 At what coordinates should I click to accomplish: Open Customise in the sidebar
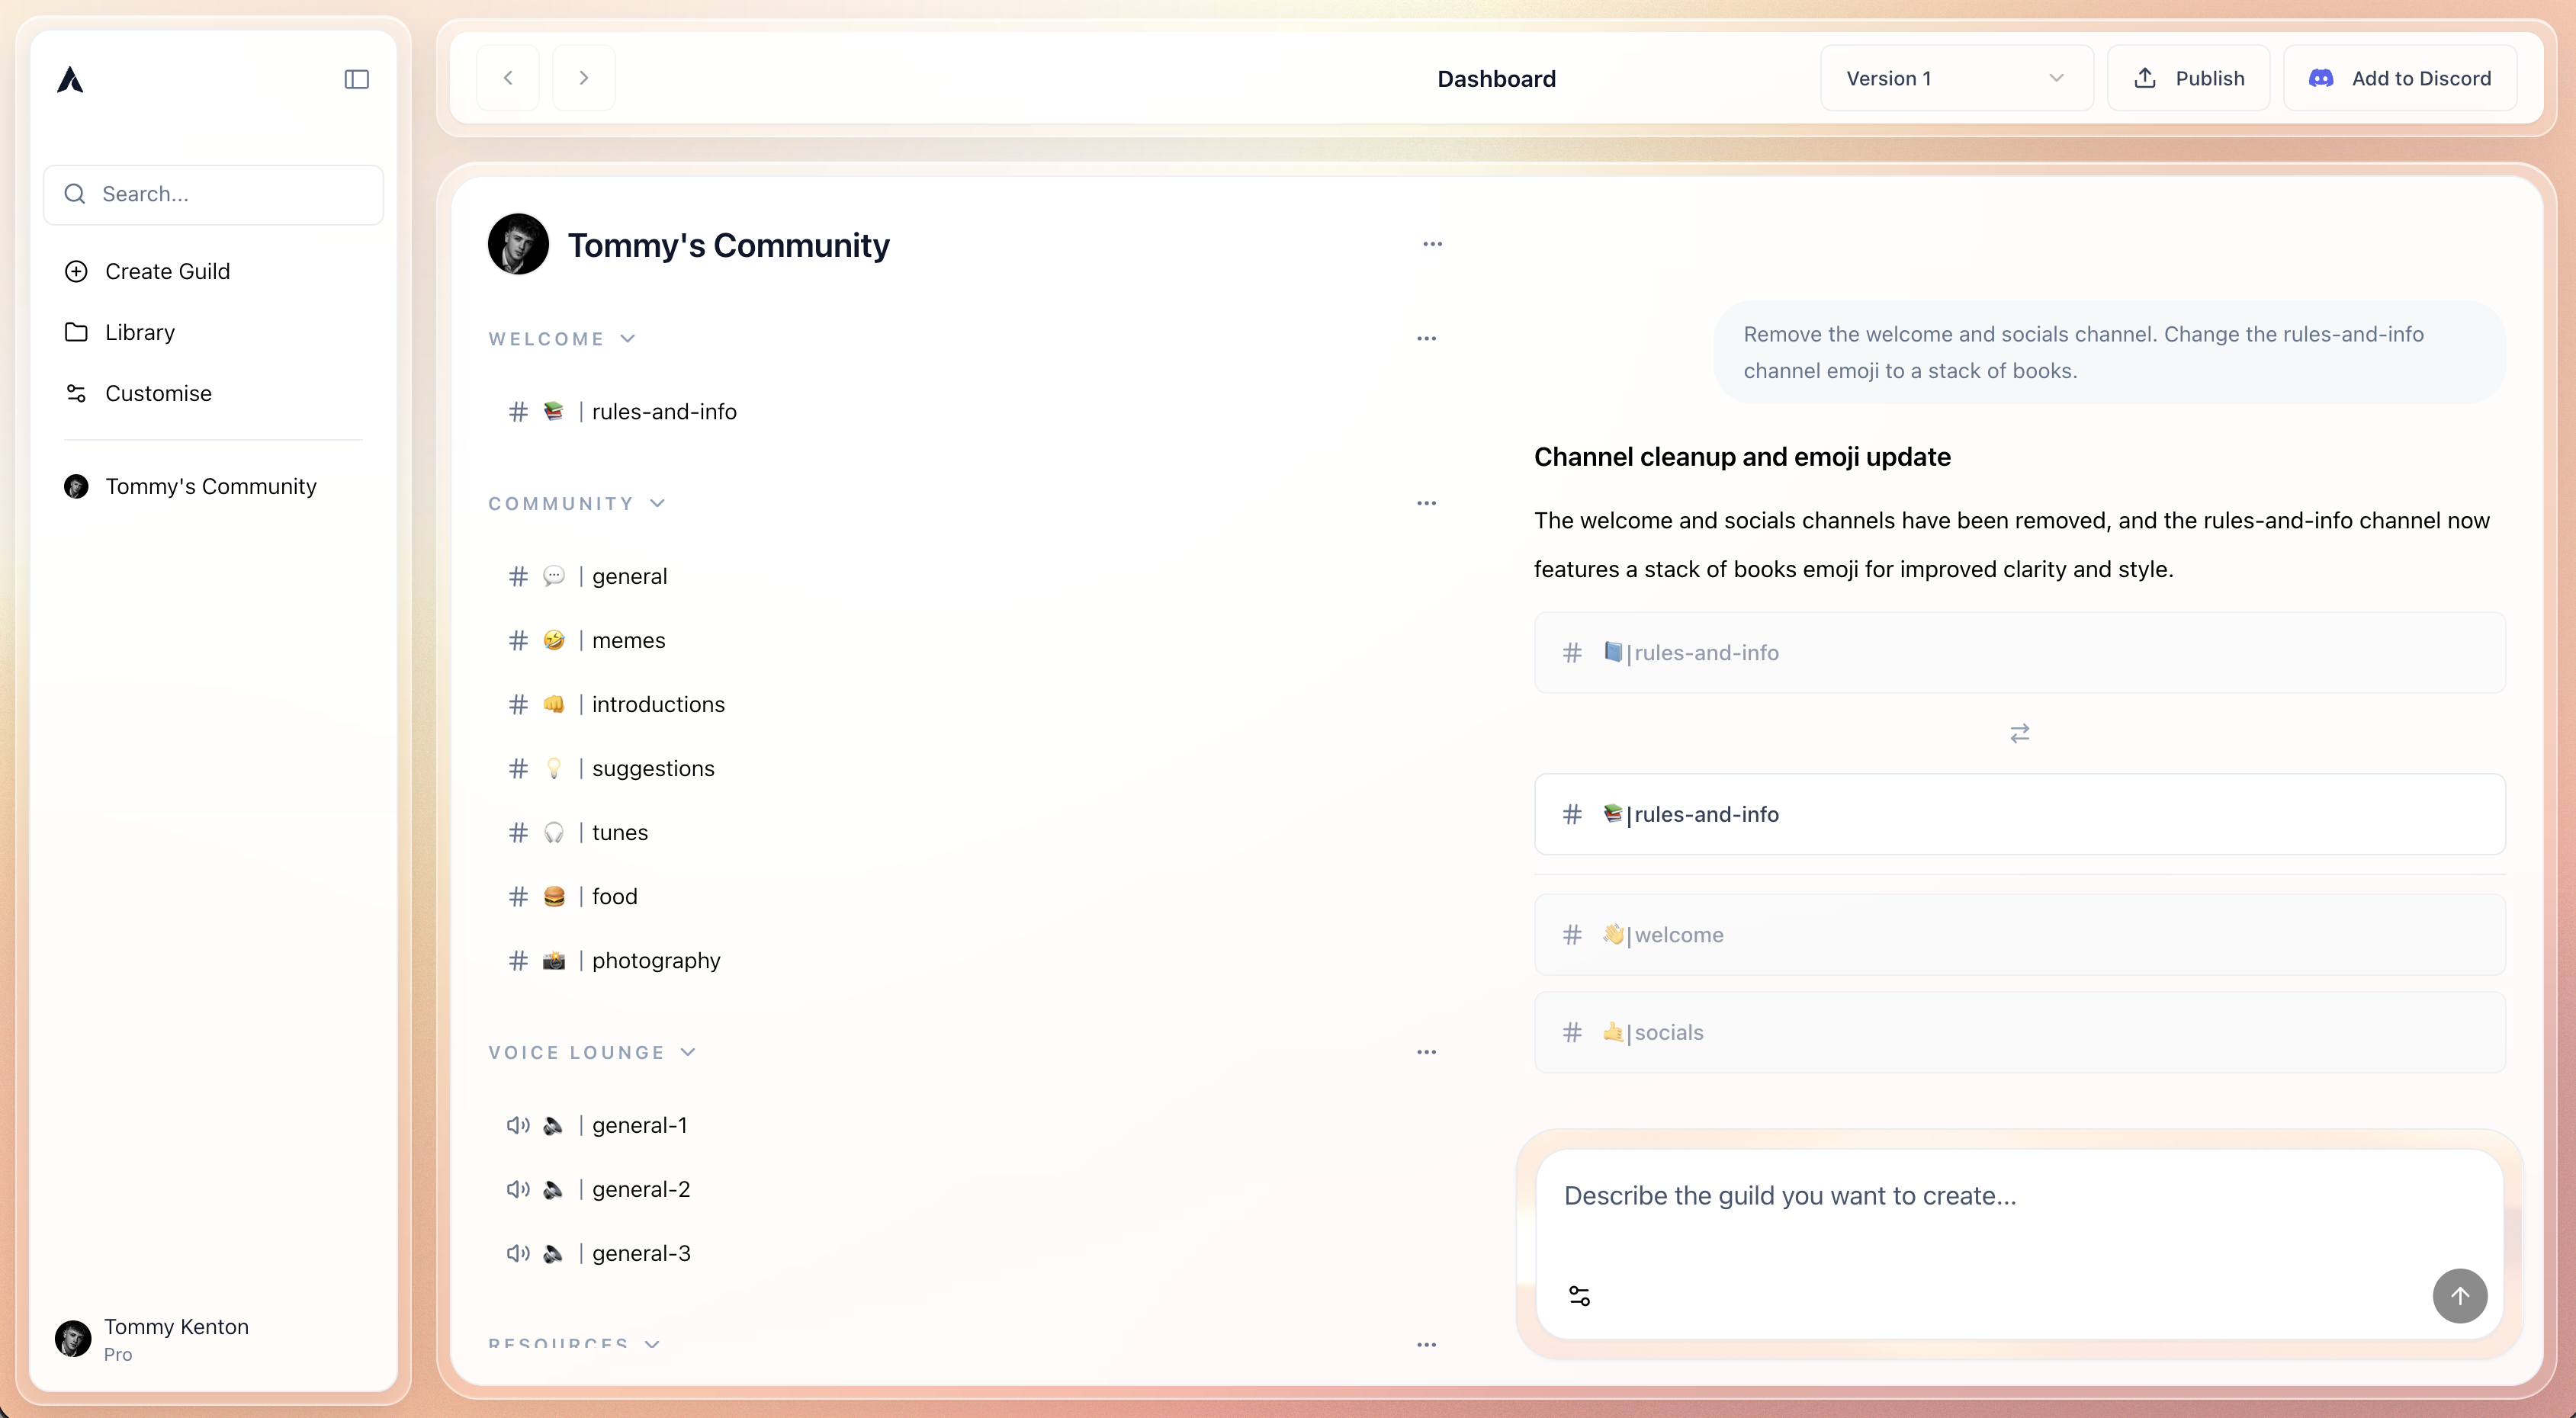[158, 393]
